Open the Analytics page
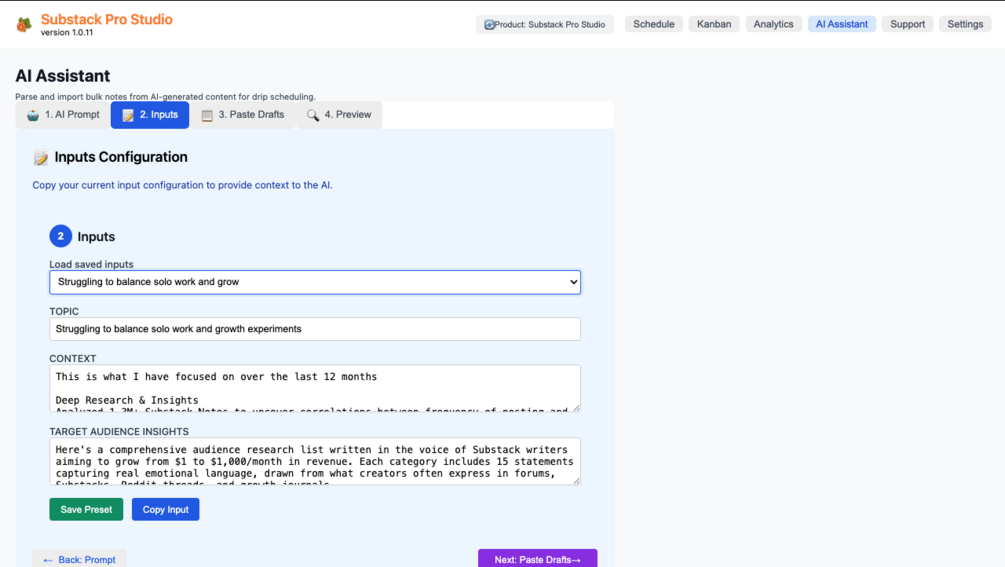 click(x=774, y=24)
